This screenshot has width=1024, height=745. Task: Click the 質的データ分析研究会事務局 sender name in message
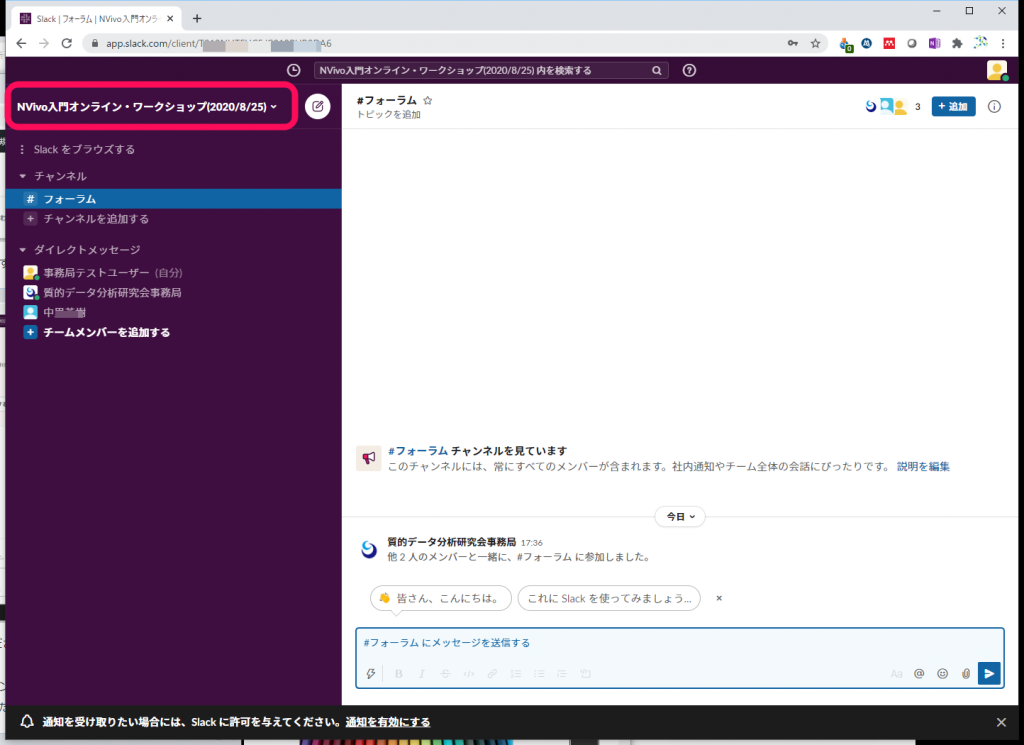tap(451, 542)
